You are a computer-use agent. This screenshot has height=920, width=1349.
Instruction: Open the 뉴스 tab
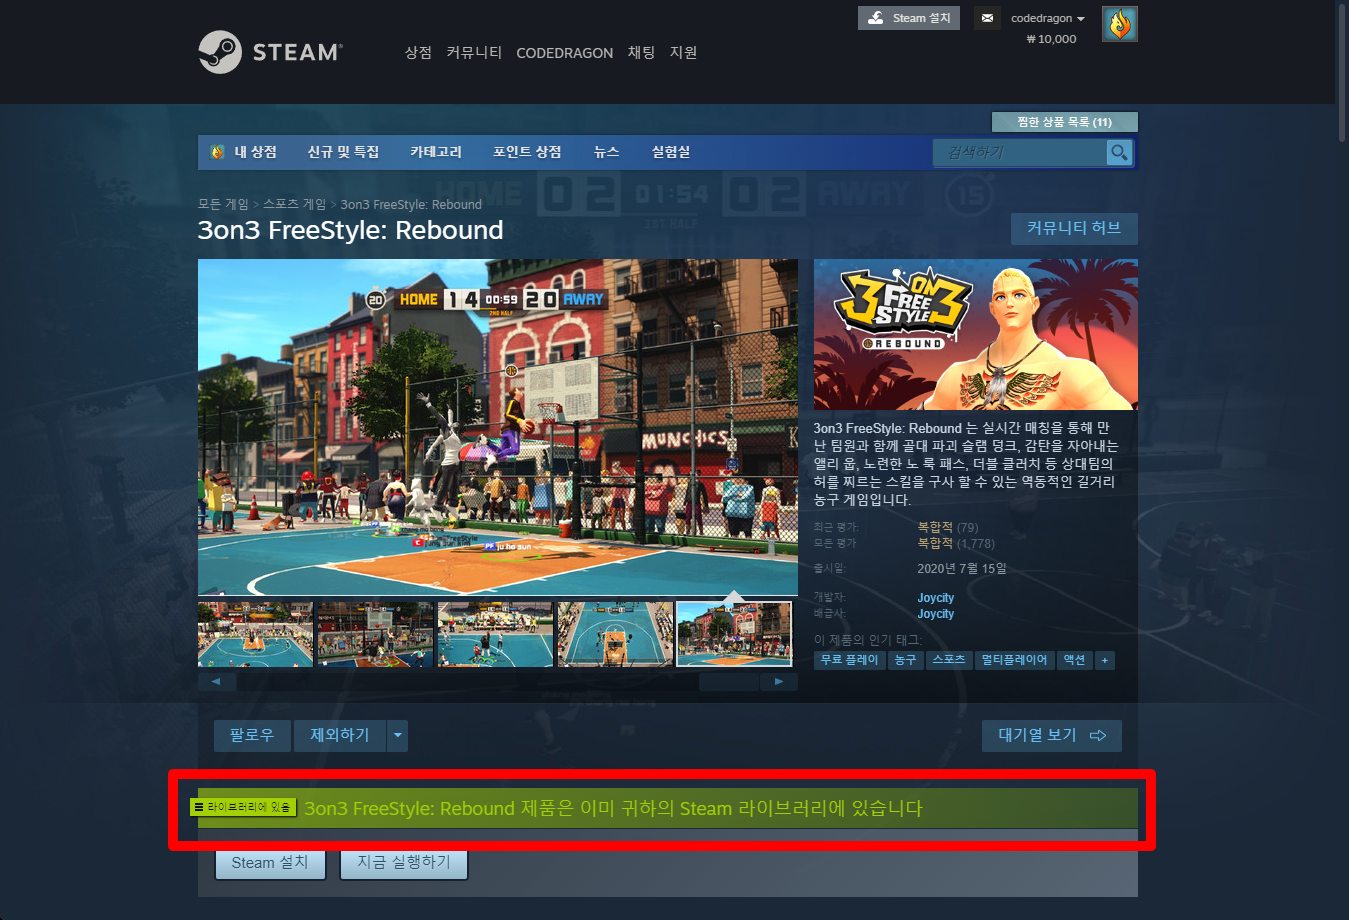pos(606,152)
